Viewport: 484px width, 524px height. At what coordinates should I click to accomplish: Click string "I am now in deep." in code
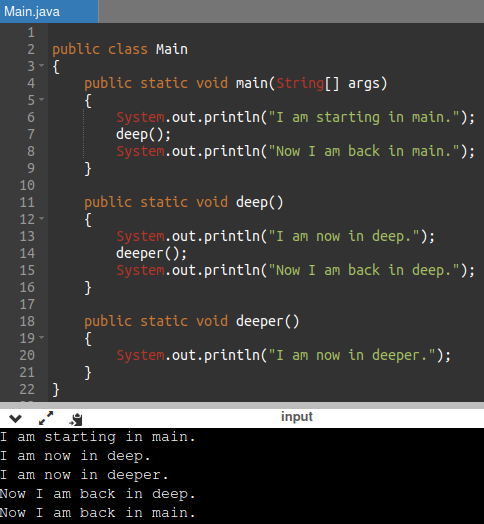pyautogui.click(x=344, y=237)
